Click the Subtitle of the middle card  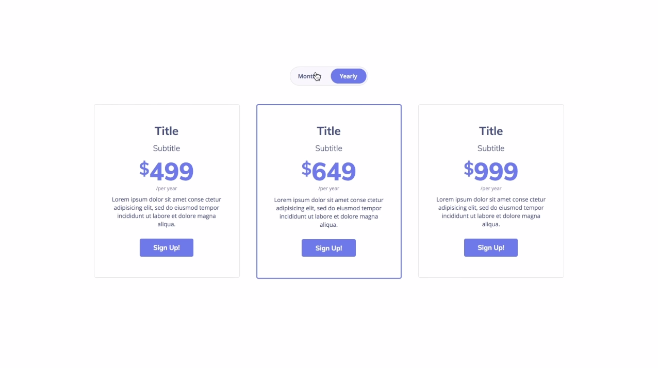(329, 148)
